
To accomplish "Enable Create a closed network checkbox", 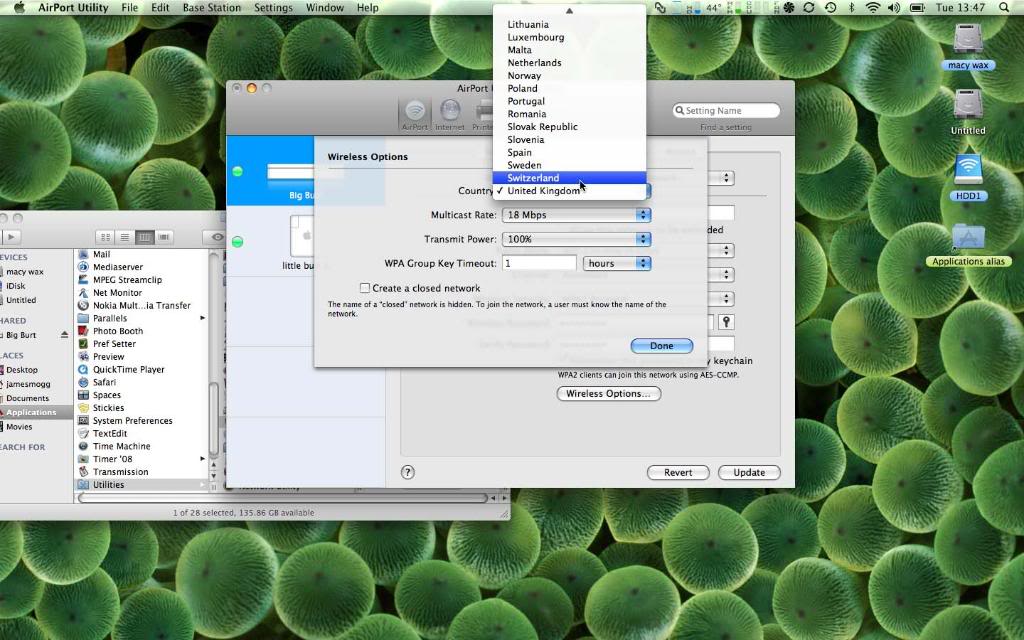I will pos(365,288).
